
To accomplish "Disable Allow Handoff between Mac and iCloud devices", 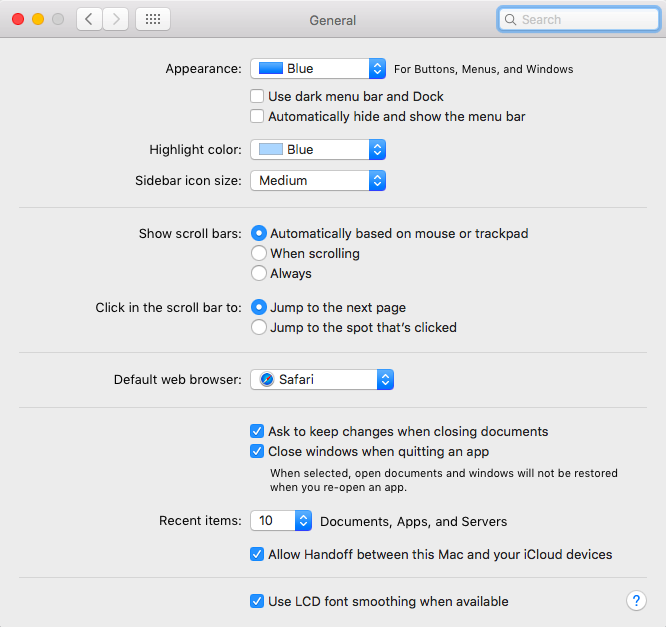I will click(x=257, y=554).
